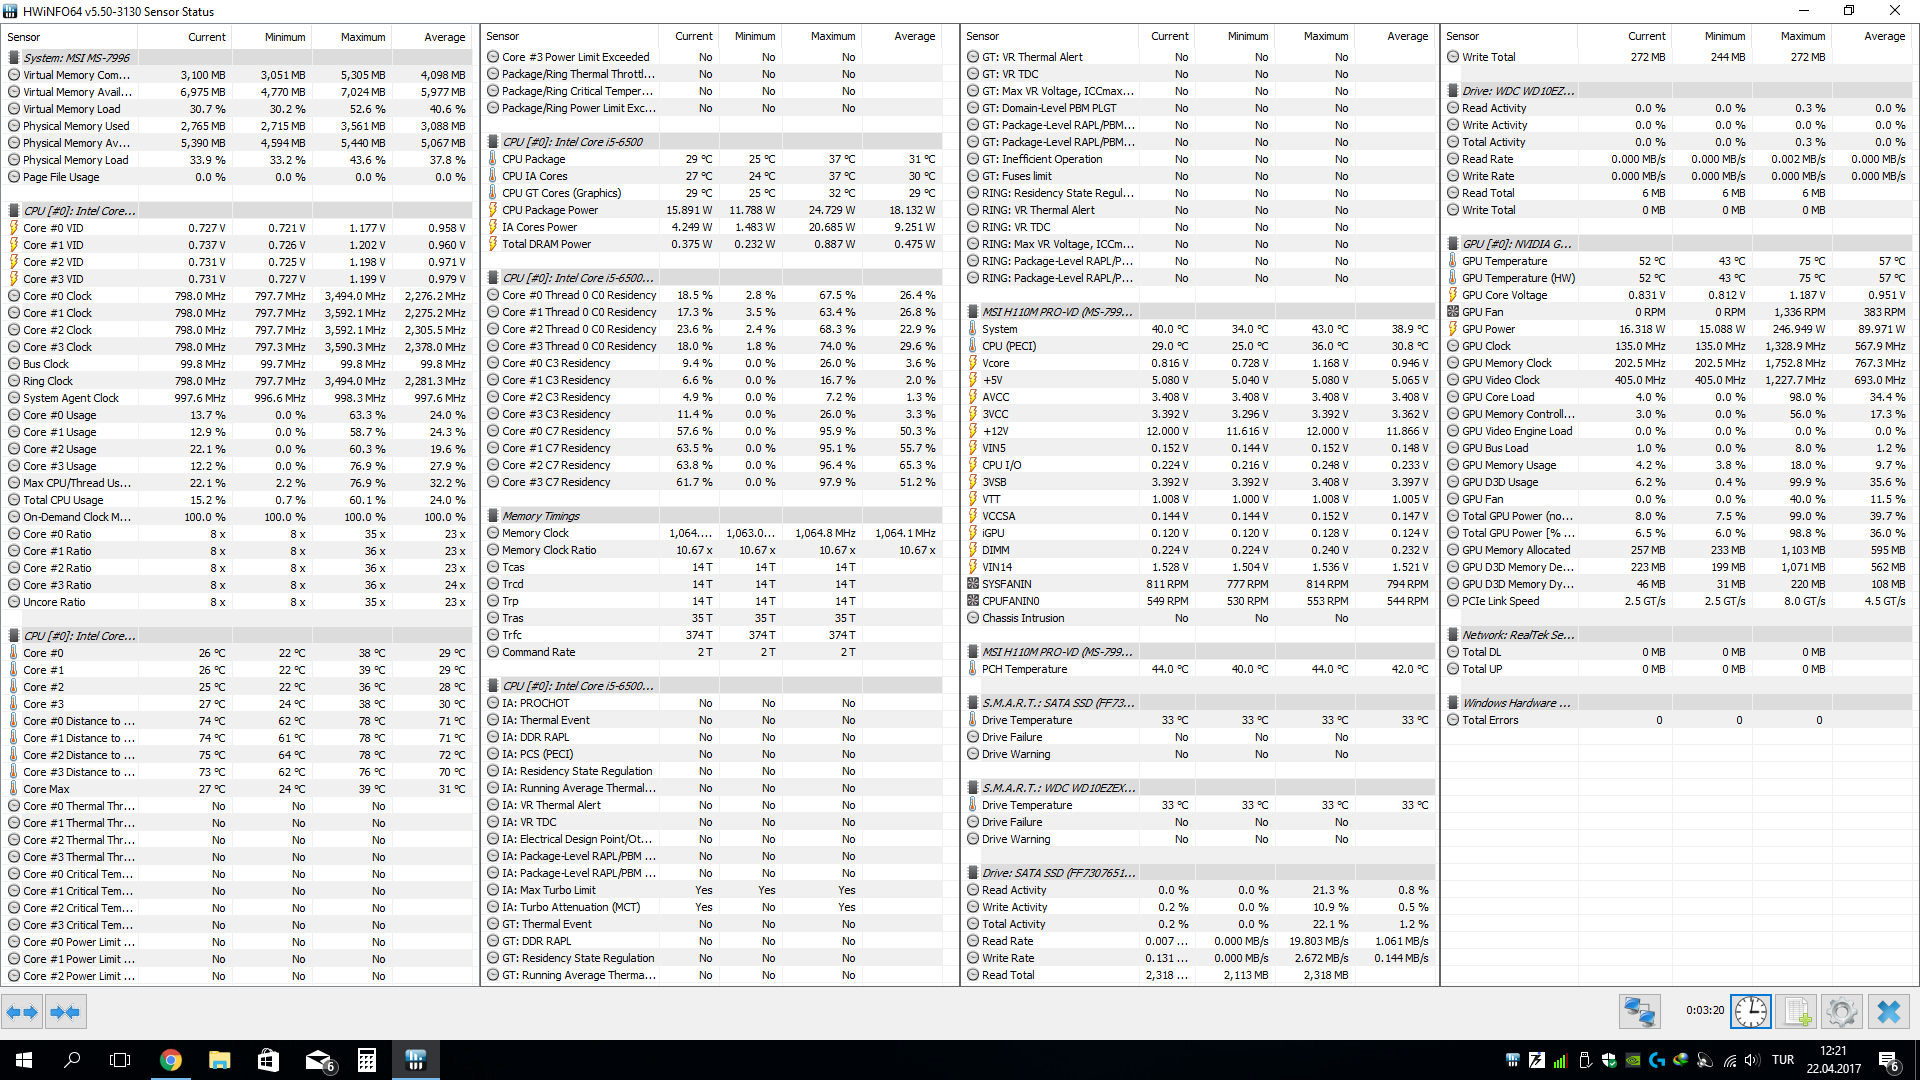This screenshot has width=1920, height=1080.
Task: Launch Windows Store from the taskbar
Action: click(x=268, y=1060)
